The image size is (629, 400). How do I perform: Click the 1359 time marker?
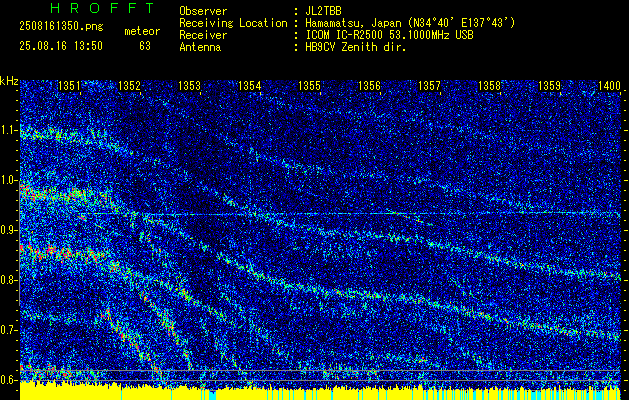549,85
